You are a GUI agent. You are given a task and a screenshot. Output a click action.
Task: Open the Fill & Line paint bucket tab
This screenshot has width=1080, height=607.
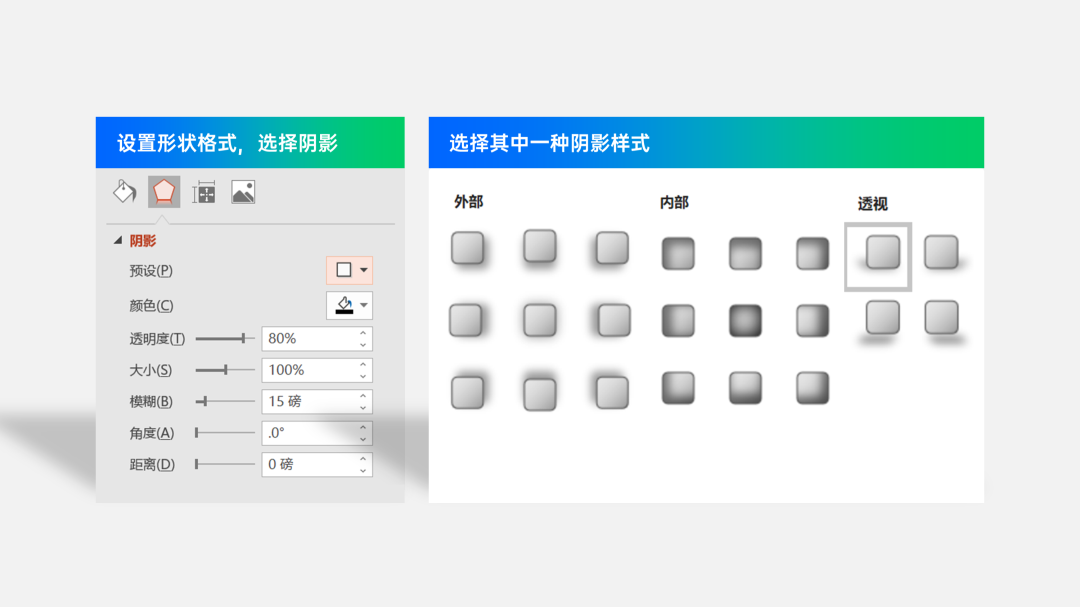click(125, 192)
